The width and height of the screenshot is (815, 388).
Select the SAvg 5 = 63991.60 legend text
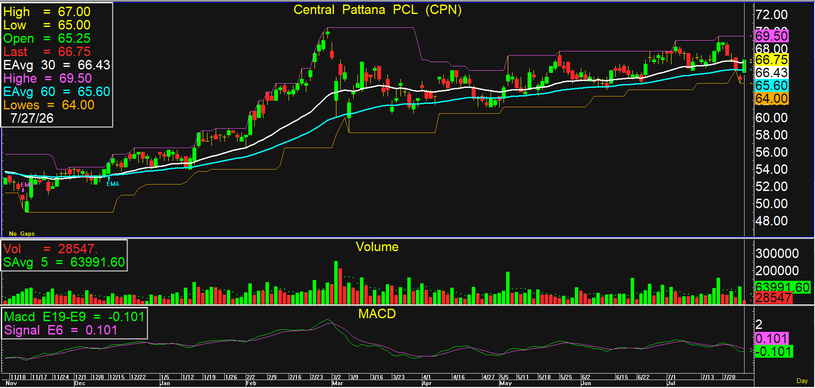(x=64, y=262)
